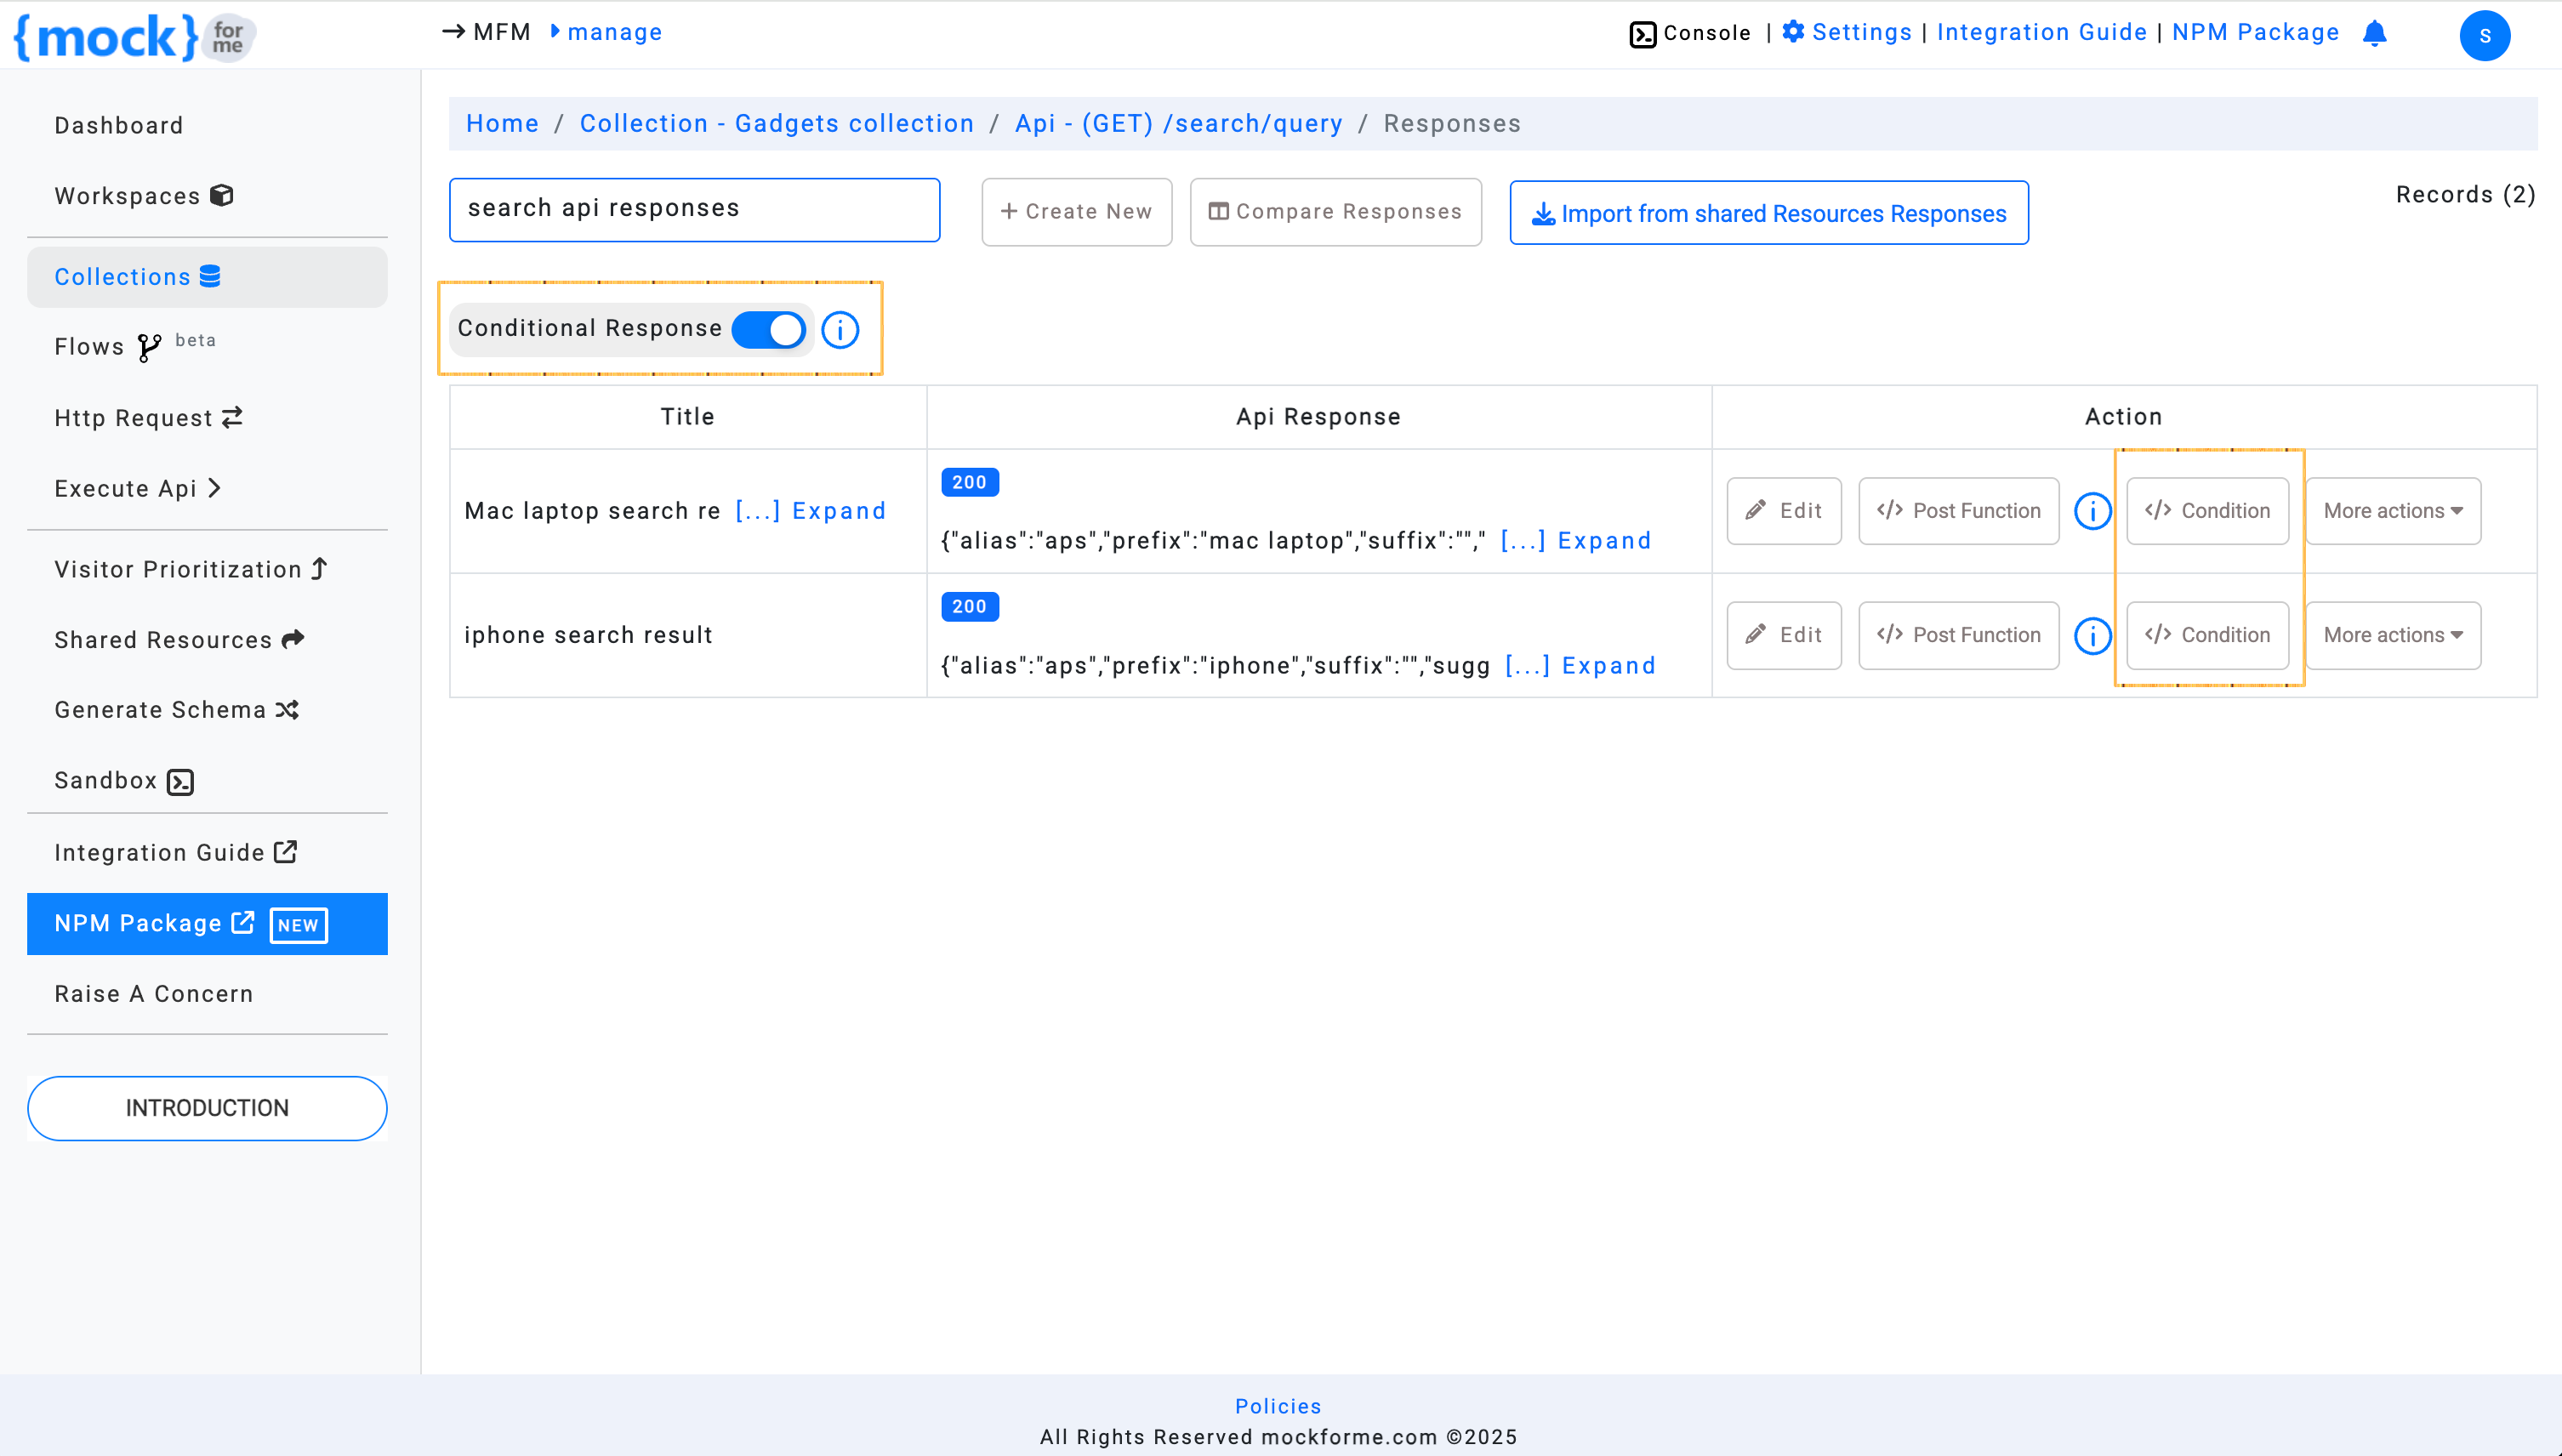This screenshot has height=1456, width=2562.
Task: Open Dashboard in the sidebar
Action: 119,125
